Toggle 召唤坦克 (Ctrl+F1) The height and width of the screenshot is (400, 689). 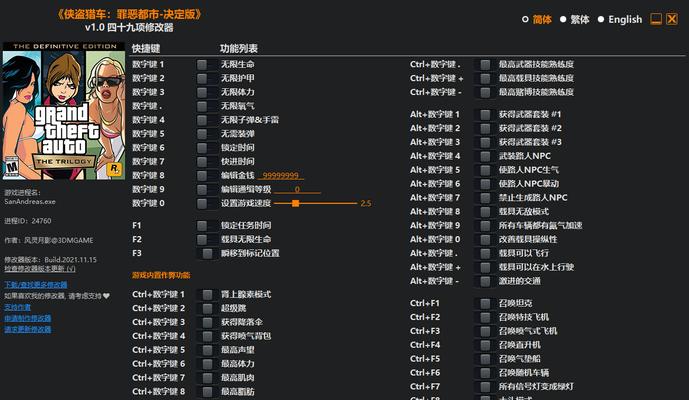coord(485,303)
